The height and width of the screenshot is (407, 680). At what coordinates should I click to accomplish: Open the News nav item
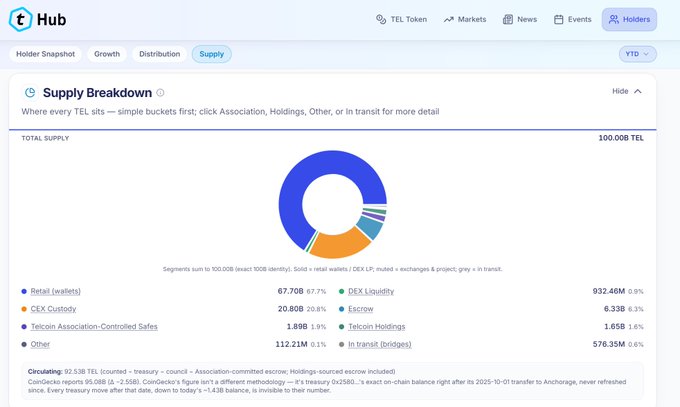(520, 19)
